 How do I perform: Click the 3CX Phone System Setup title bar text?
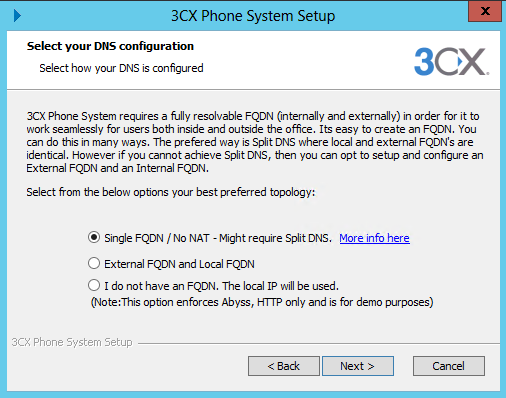tap(253, 16)
